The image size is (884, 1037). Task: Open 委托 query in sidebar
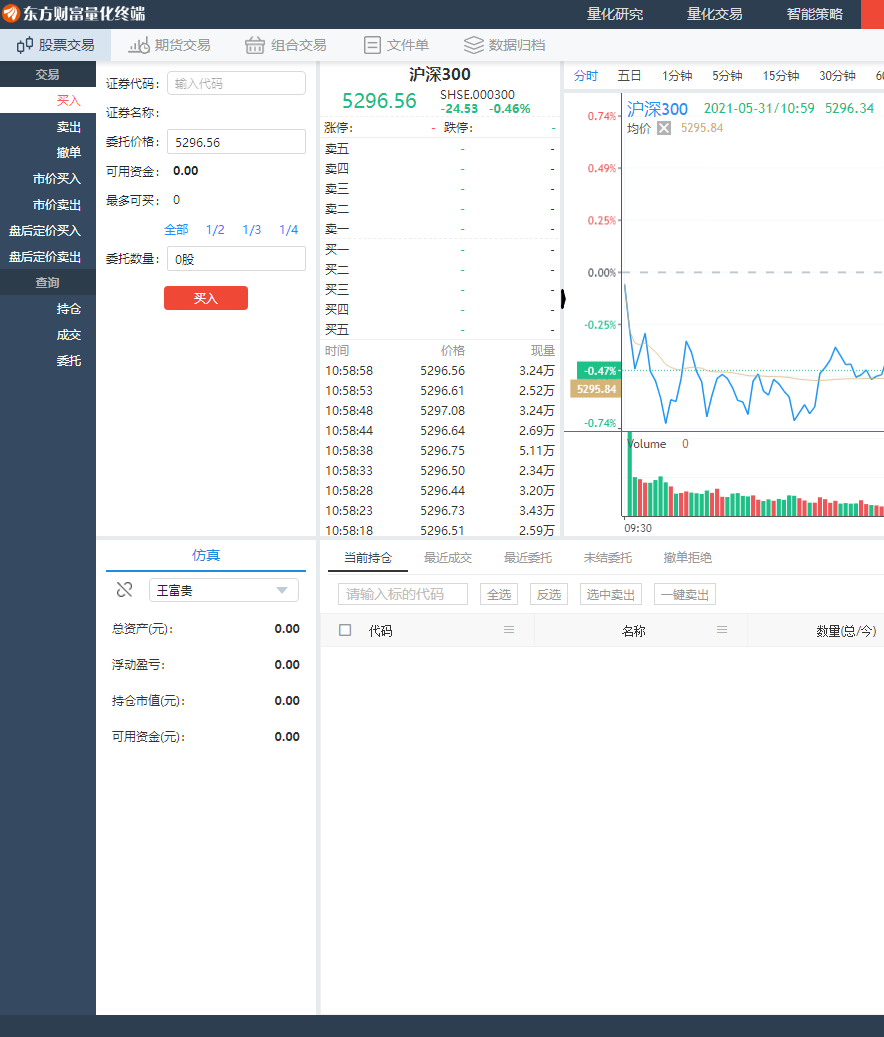pyautogui.click(x=48, y=360)
